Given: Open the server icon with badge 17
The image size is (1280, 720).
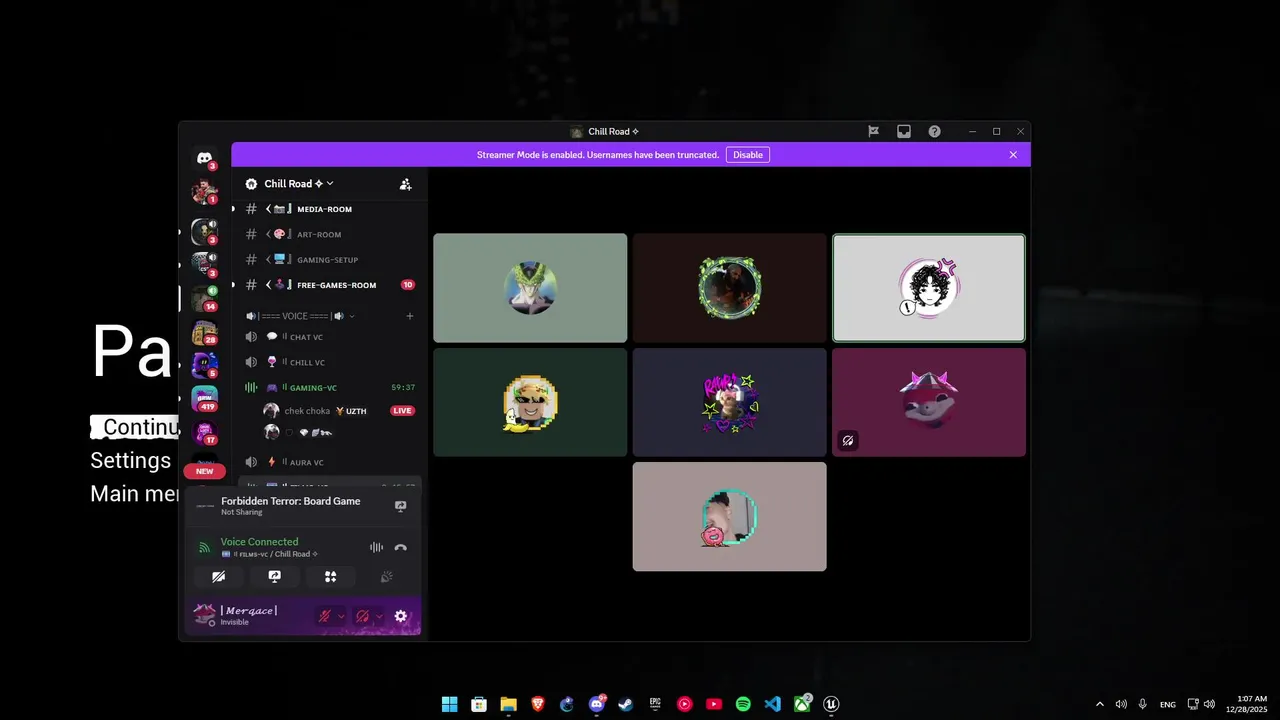Looking at the screenshot, I should coord(204,432).
